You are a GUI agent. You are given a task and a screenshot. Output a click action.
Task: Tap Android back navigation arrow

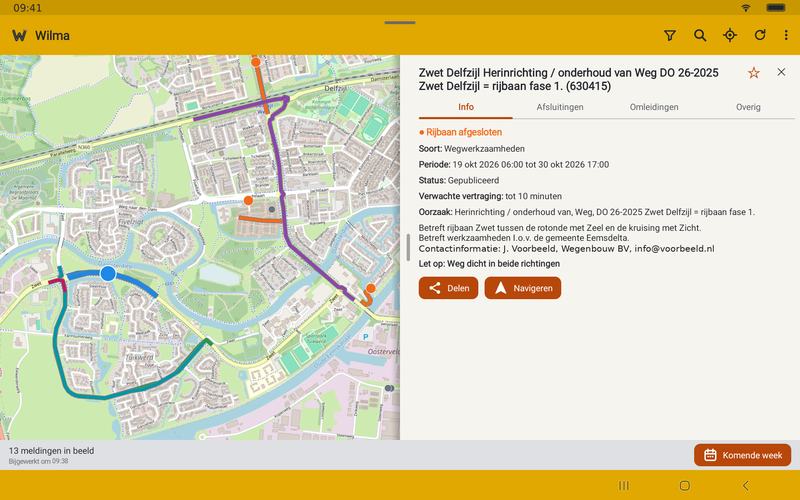pos(746,485)
